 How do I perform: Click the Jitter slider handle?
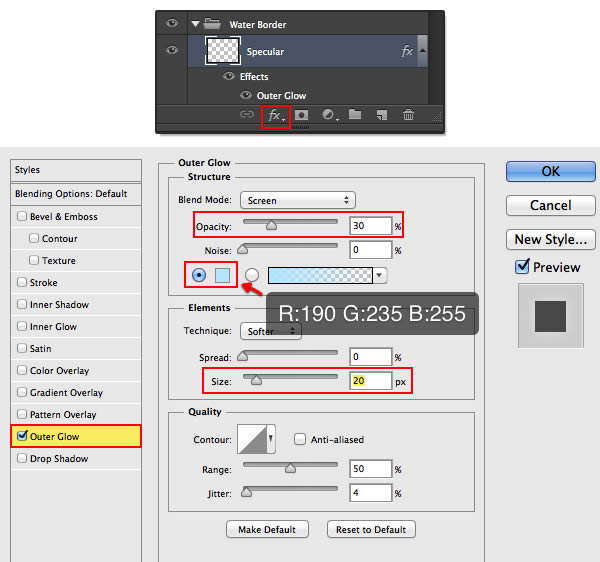[x=246, y=492]
